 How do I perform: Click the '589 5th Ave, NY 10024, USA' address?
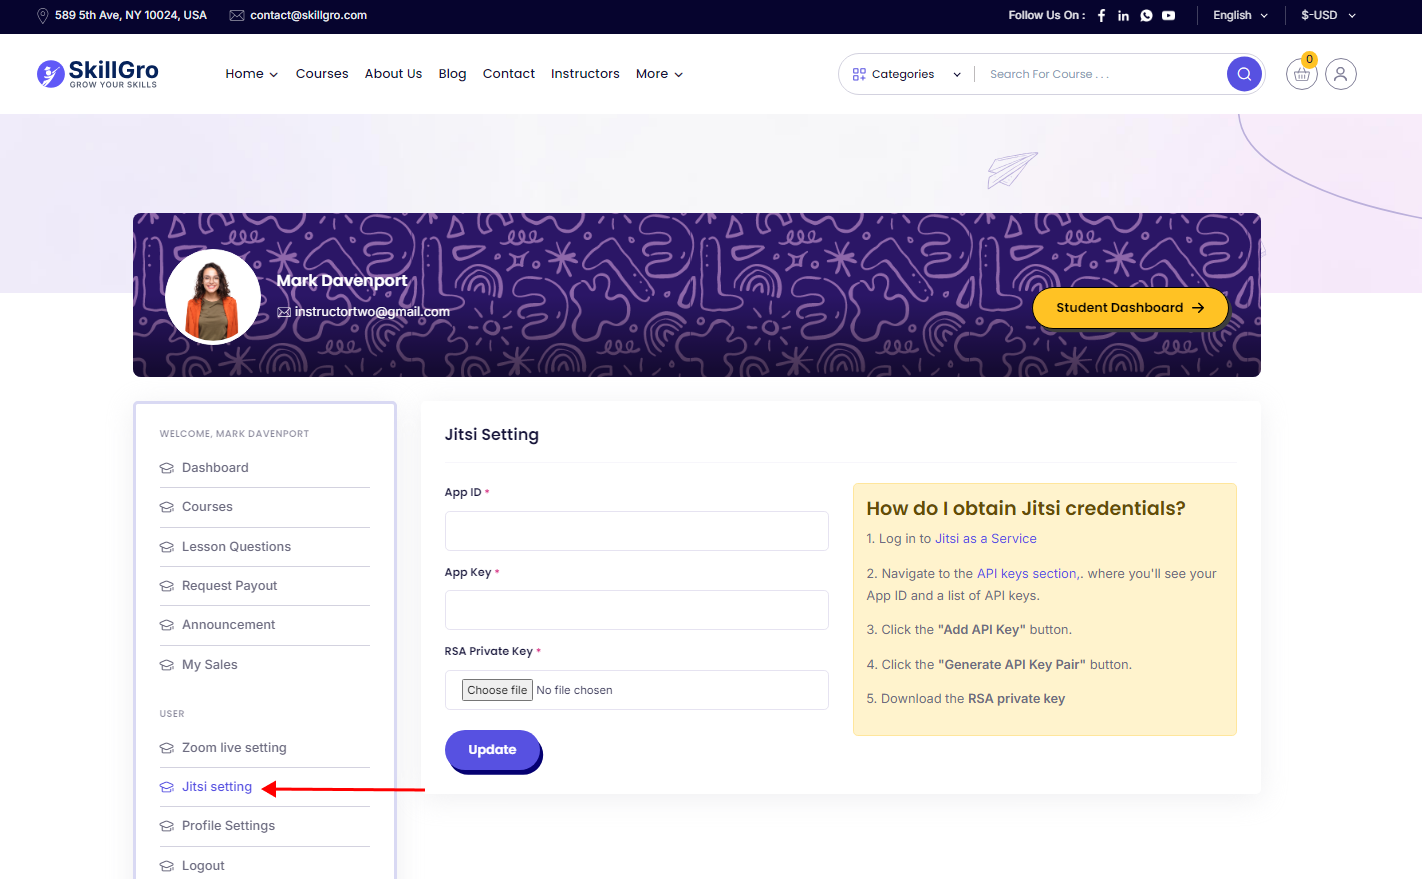pos(131,16)
